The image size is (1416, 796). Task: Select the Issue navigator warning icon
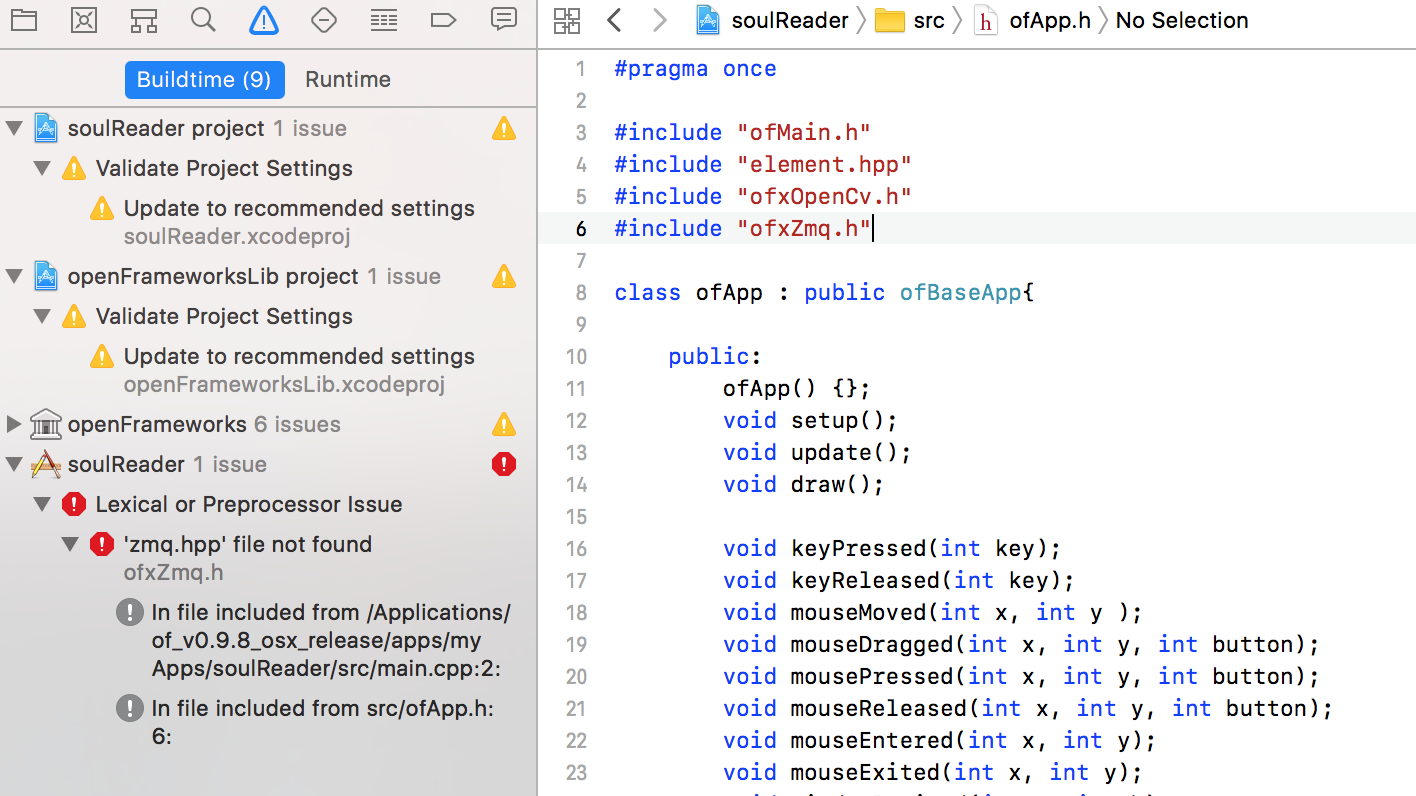click(x=263, y=20)
